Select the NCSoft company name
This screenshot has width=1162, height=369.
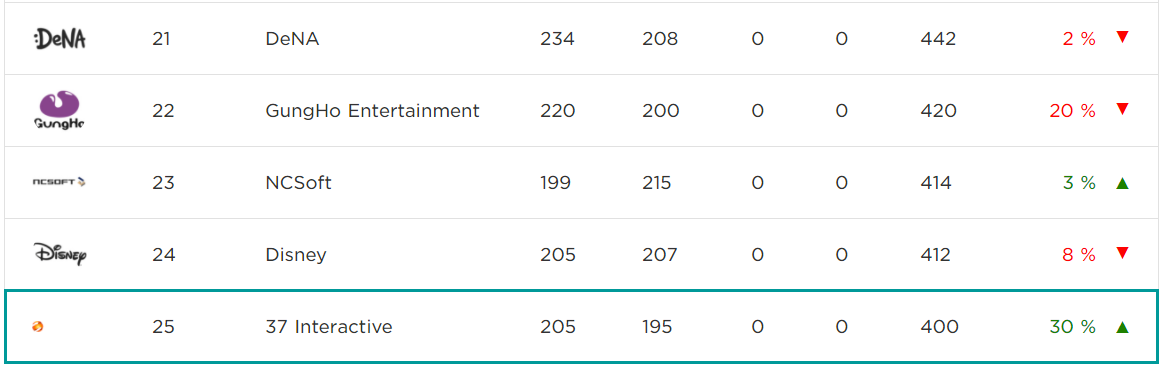pyautogui.click(x=298, y=183)
